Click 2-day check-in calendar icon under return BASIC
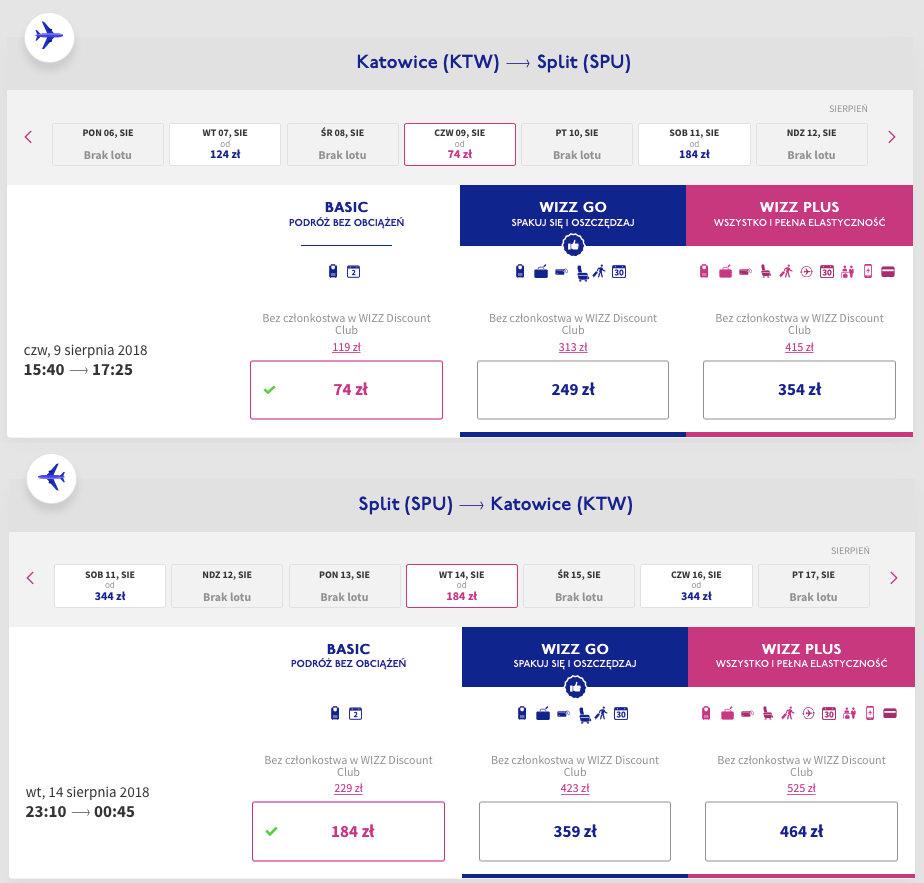The image size is (924, 883). (x=355, y=714)
